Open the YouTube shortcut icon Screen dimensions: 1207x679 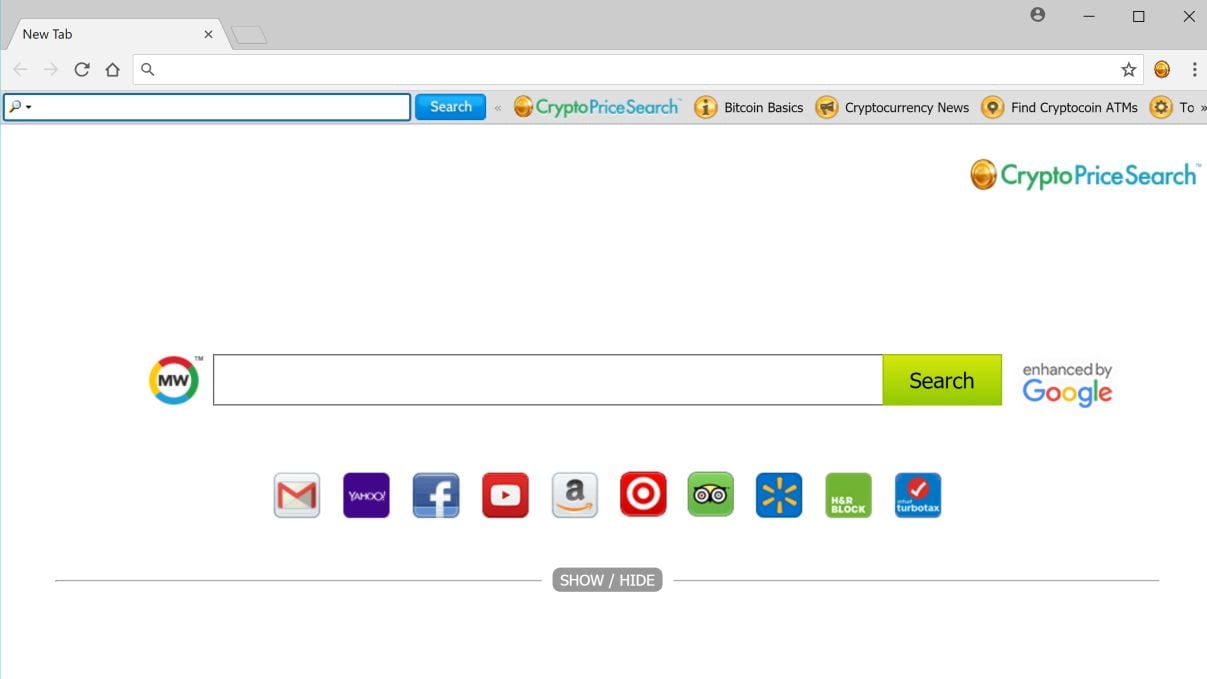coord(505,495)
